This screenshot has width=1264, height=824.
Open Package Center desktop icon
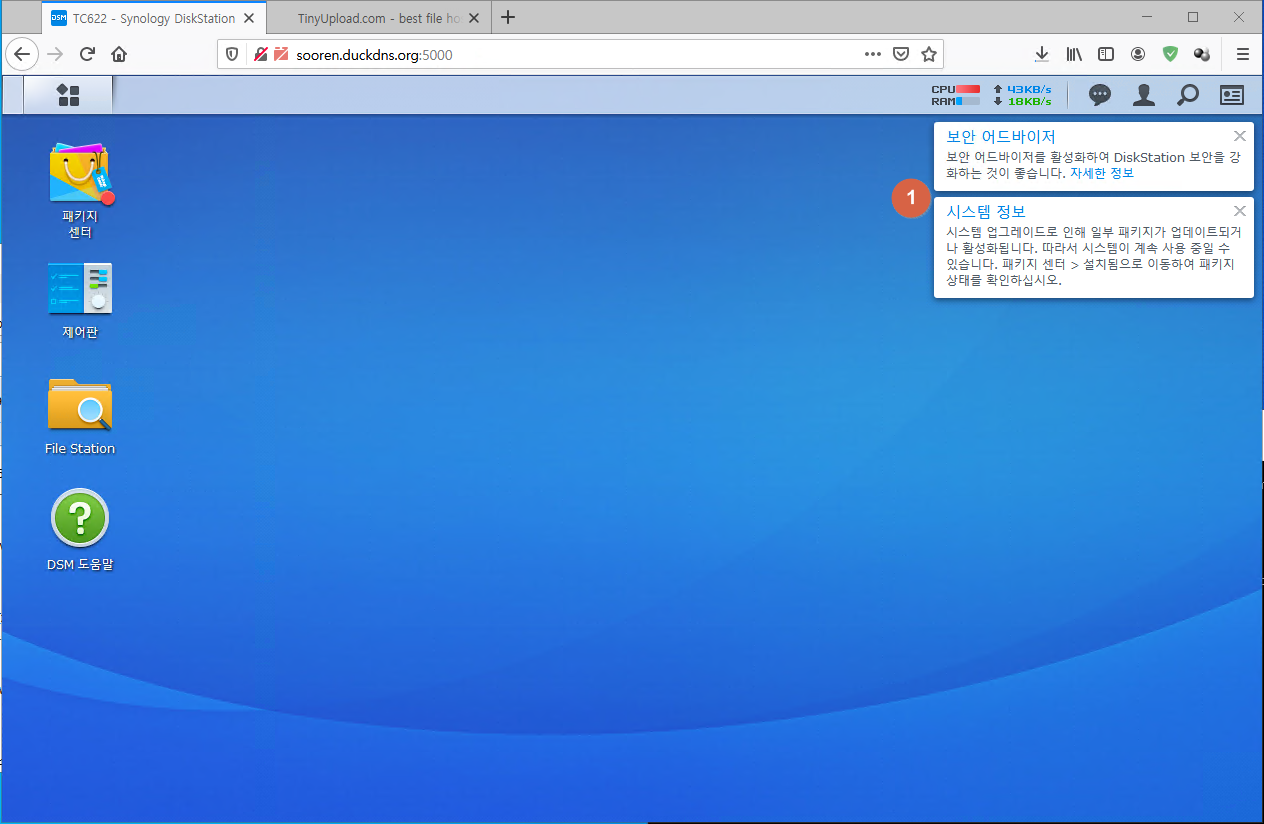tap(80, 190)
